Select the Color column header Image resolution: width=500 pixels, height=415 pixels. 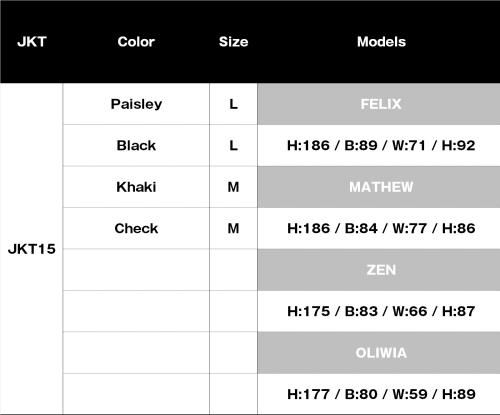point(136,42)
